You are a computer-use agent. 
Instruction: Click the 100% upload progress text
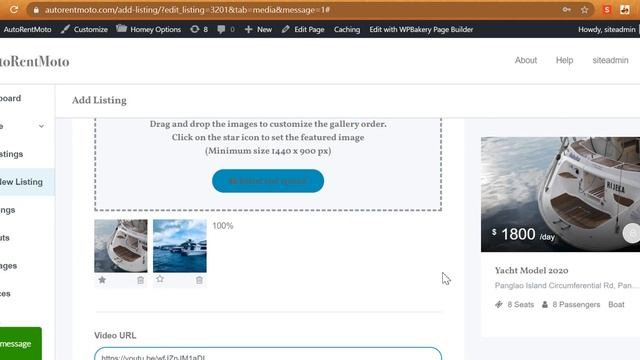(223, 226)
